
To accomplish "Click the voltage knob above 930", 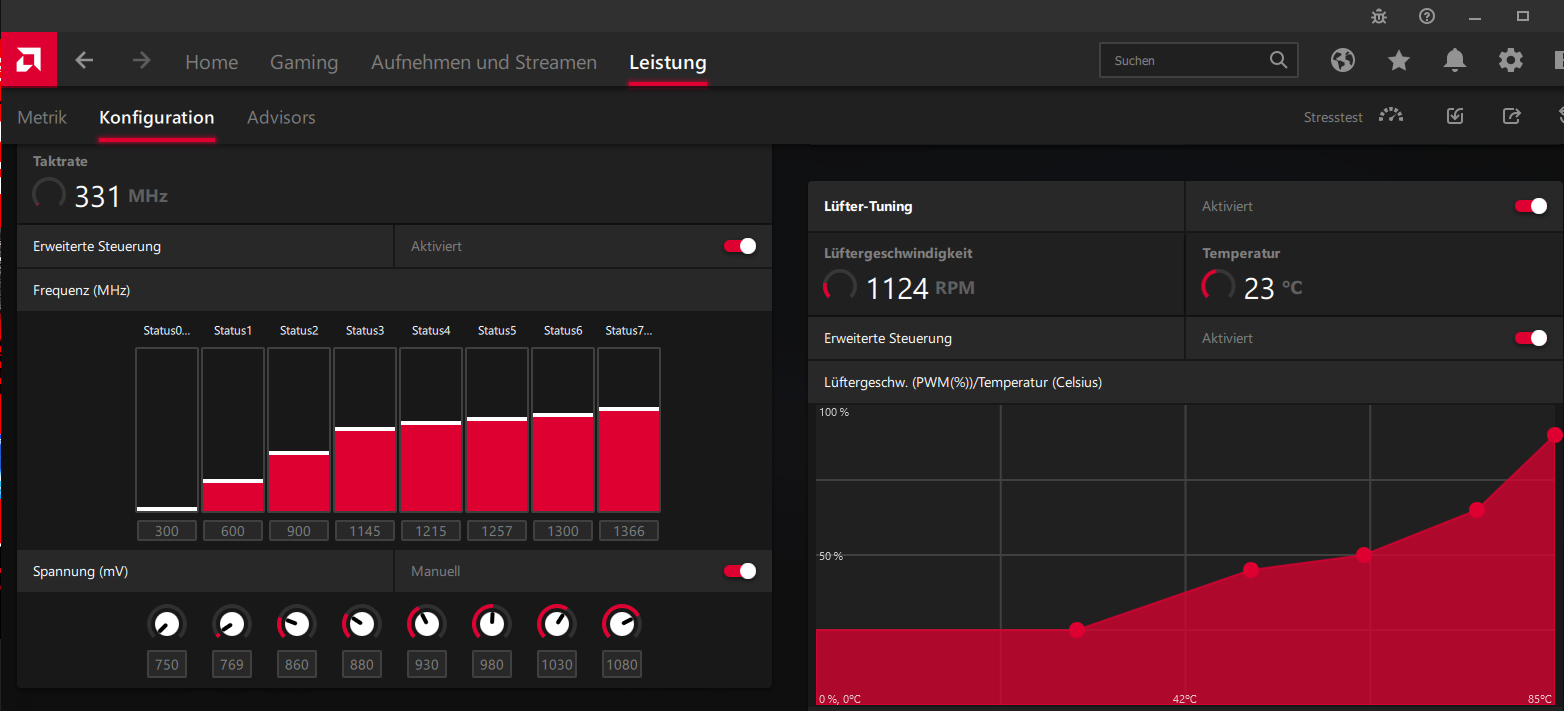I will pos(427,624).
